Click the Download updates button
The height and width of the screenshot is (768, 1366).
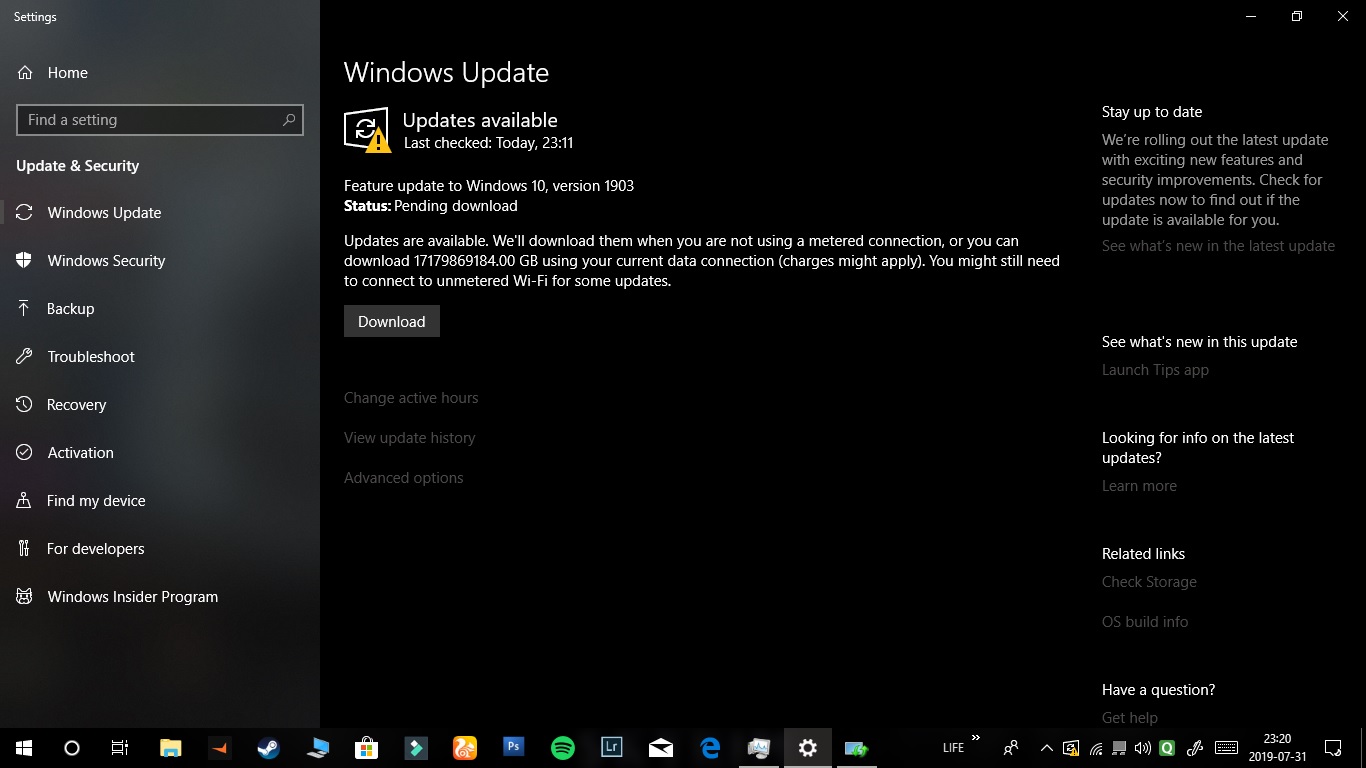point(392,322)
